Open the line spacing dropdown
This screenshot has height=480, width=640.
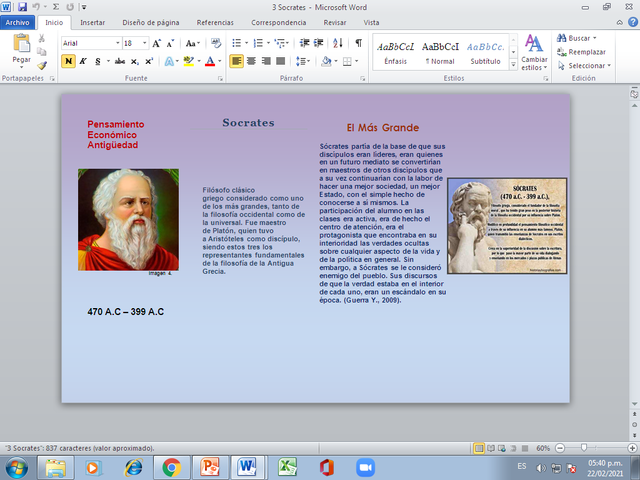(303, 61)
